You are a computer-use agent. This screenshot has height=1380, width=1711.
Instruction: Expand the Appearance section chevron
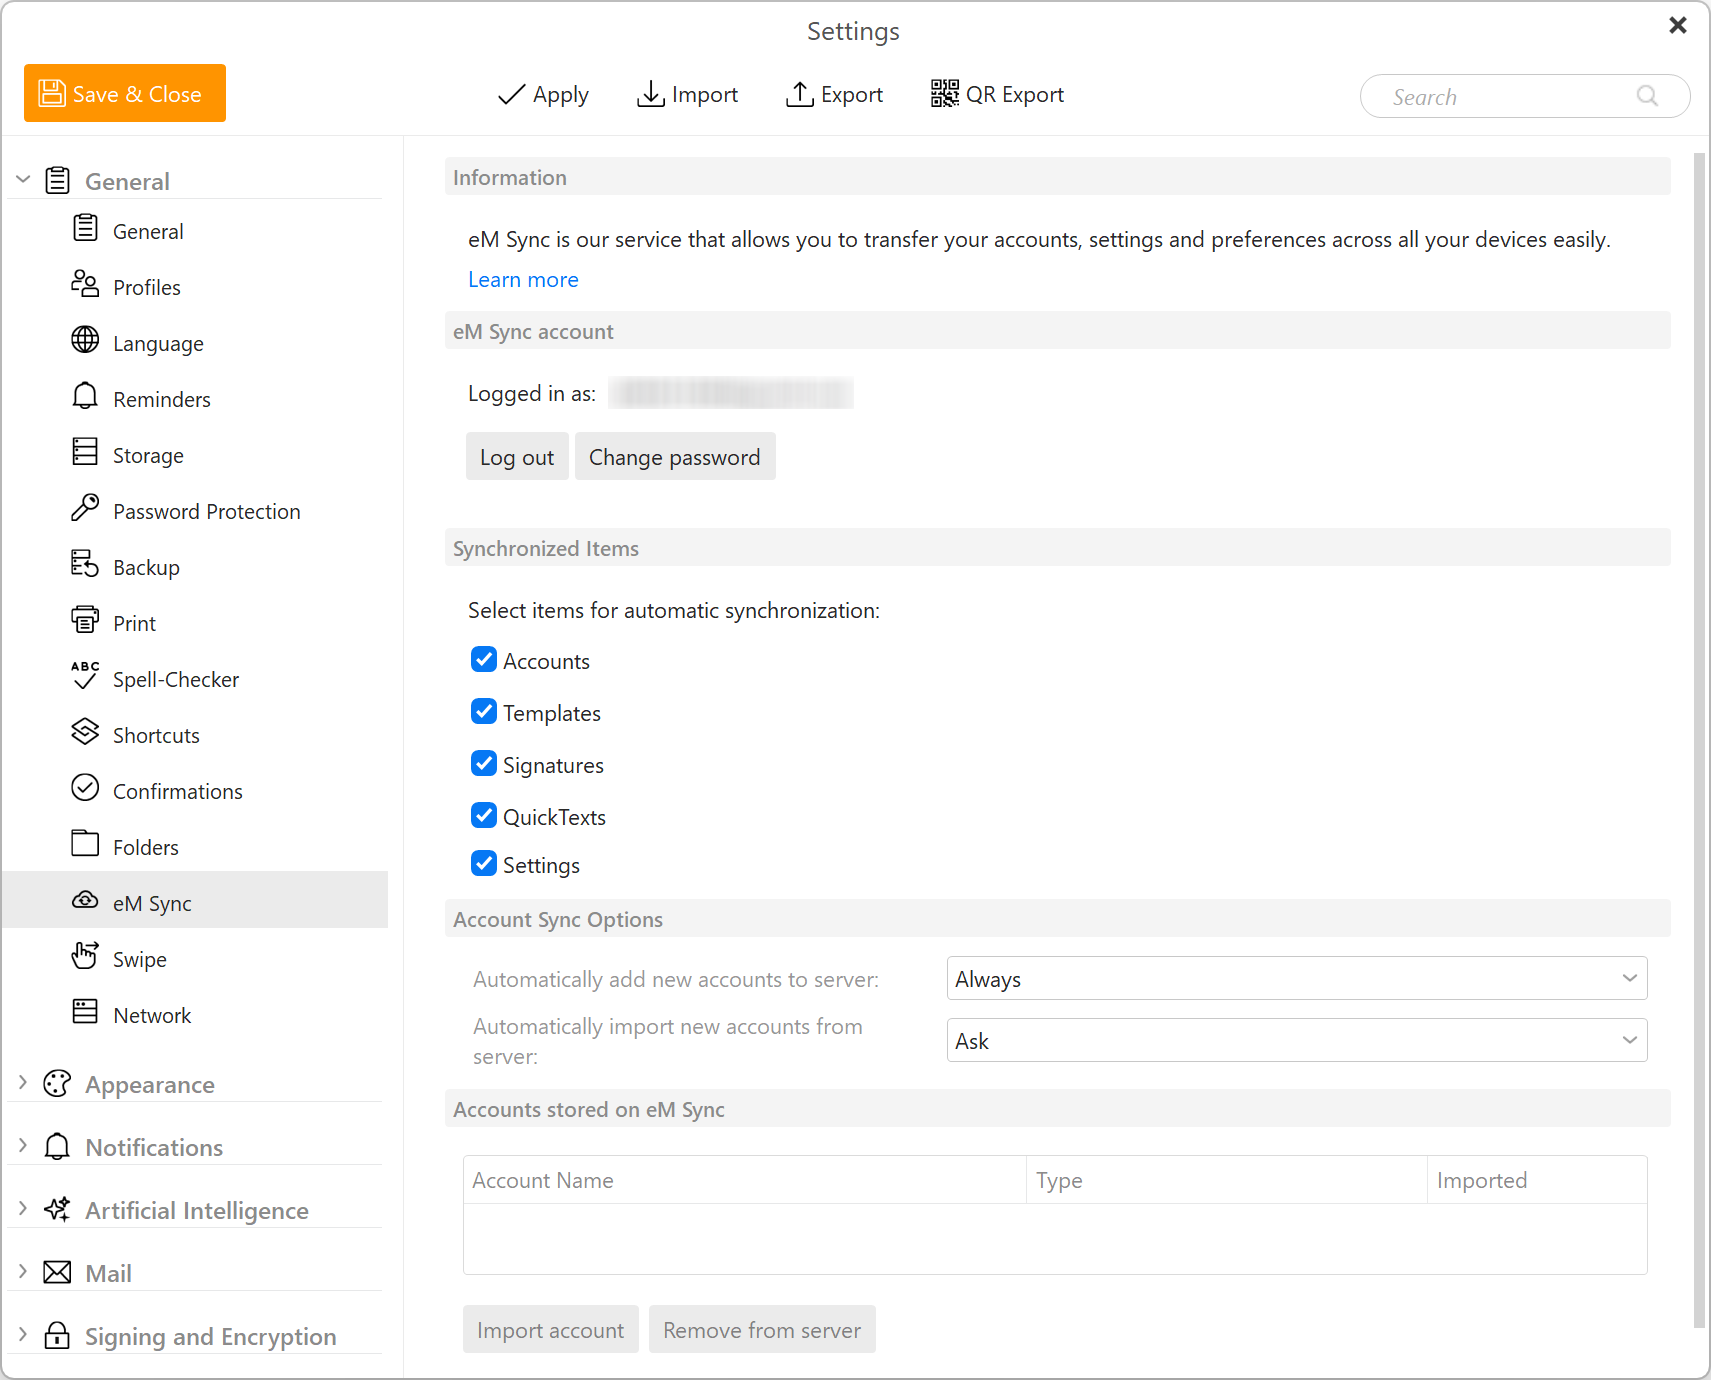(23, 1083)
